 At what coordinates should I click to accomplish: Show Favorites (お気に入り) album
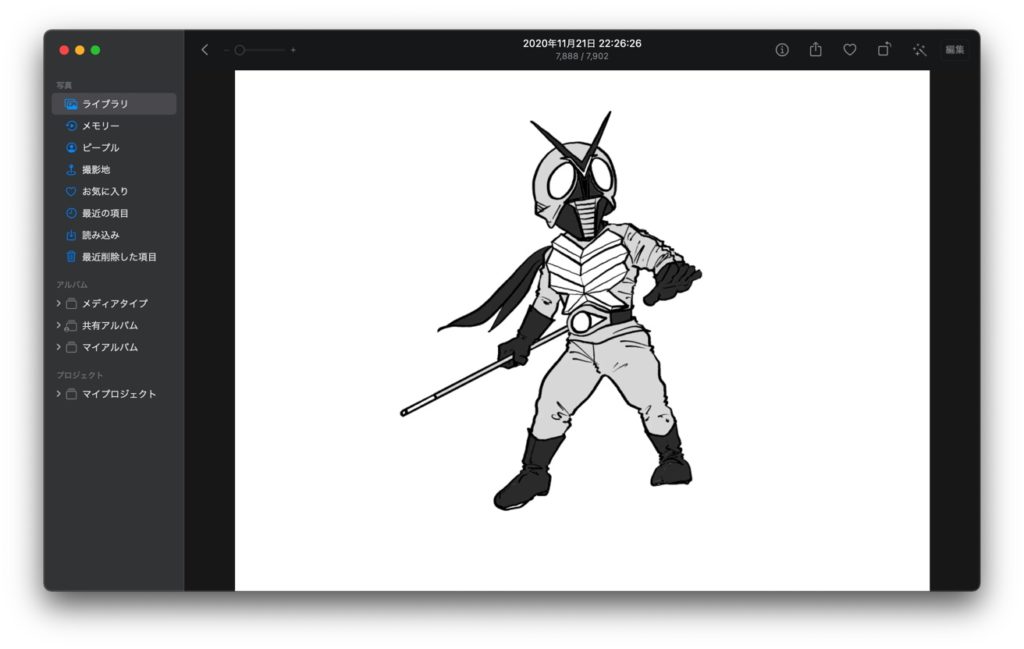click(114, 191)
